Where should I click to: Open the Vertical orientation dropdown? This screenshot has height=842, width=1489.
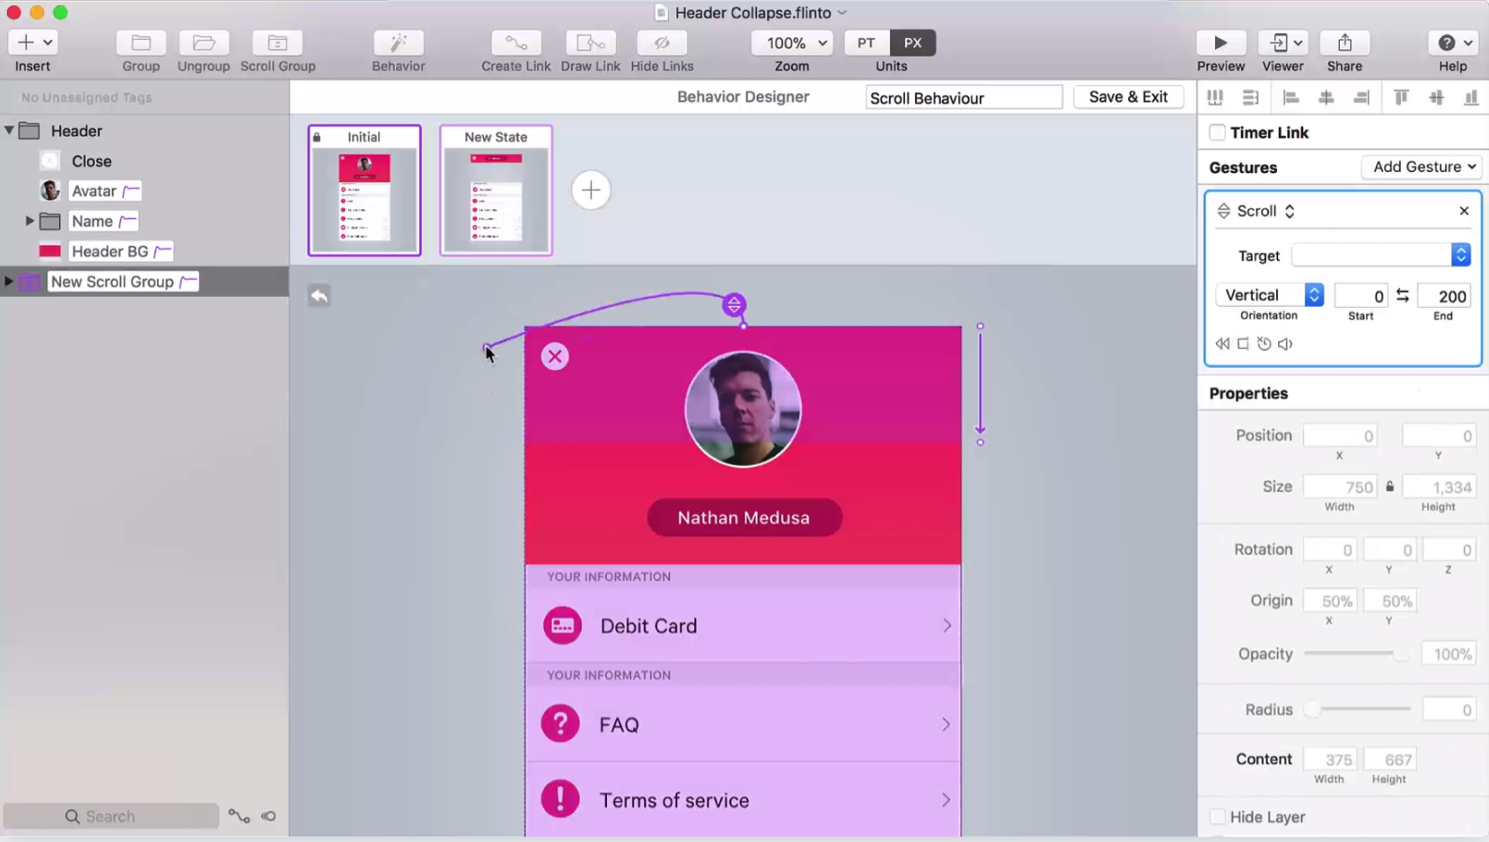(x=1270, y=295)
